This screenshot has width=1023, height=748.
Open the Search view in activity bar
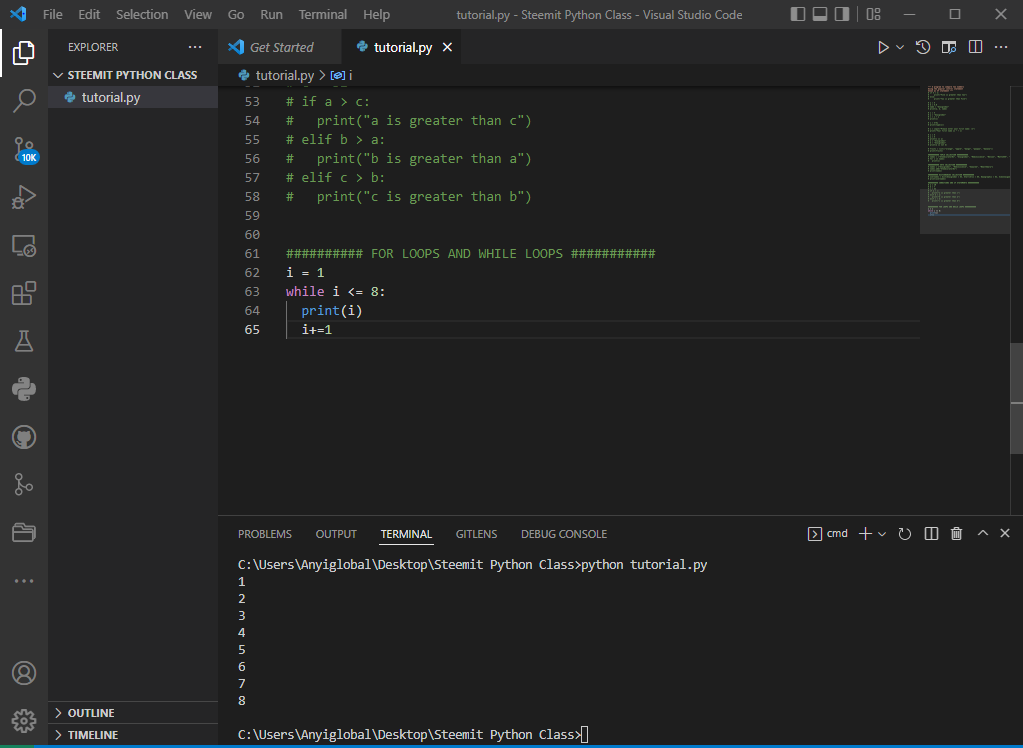24,100
